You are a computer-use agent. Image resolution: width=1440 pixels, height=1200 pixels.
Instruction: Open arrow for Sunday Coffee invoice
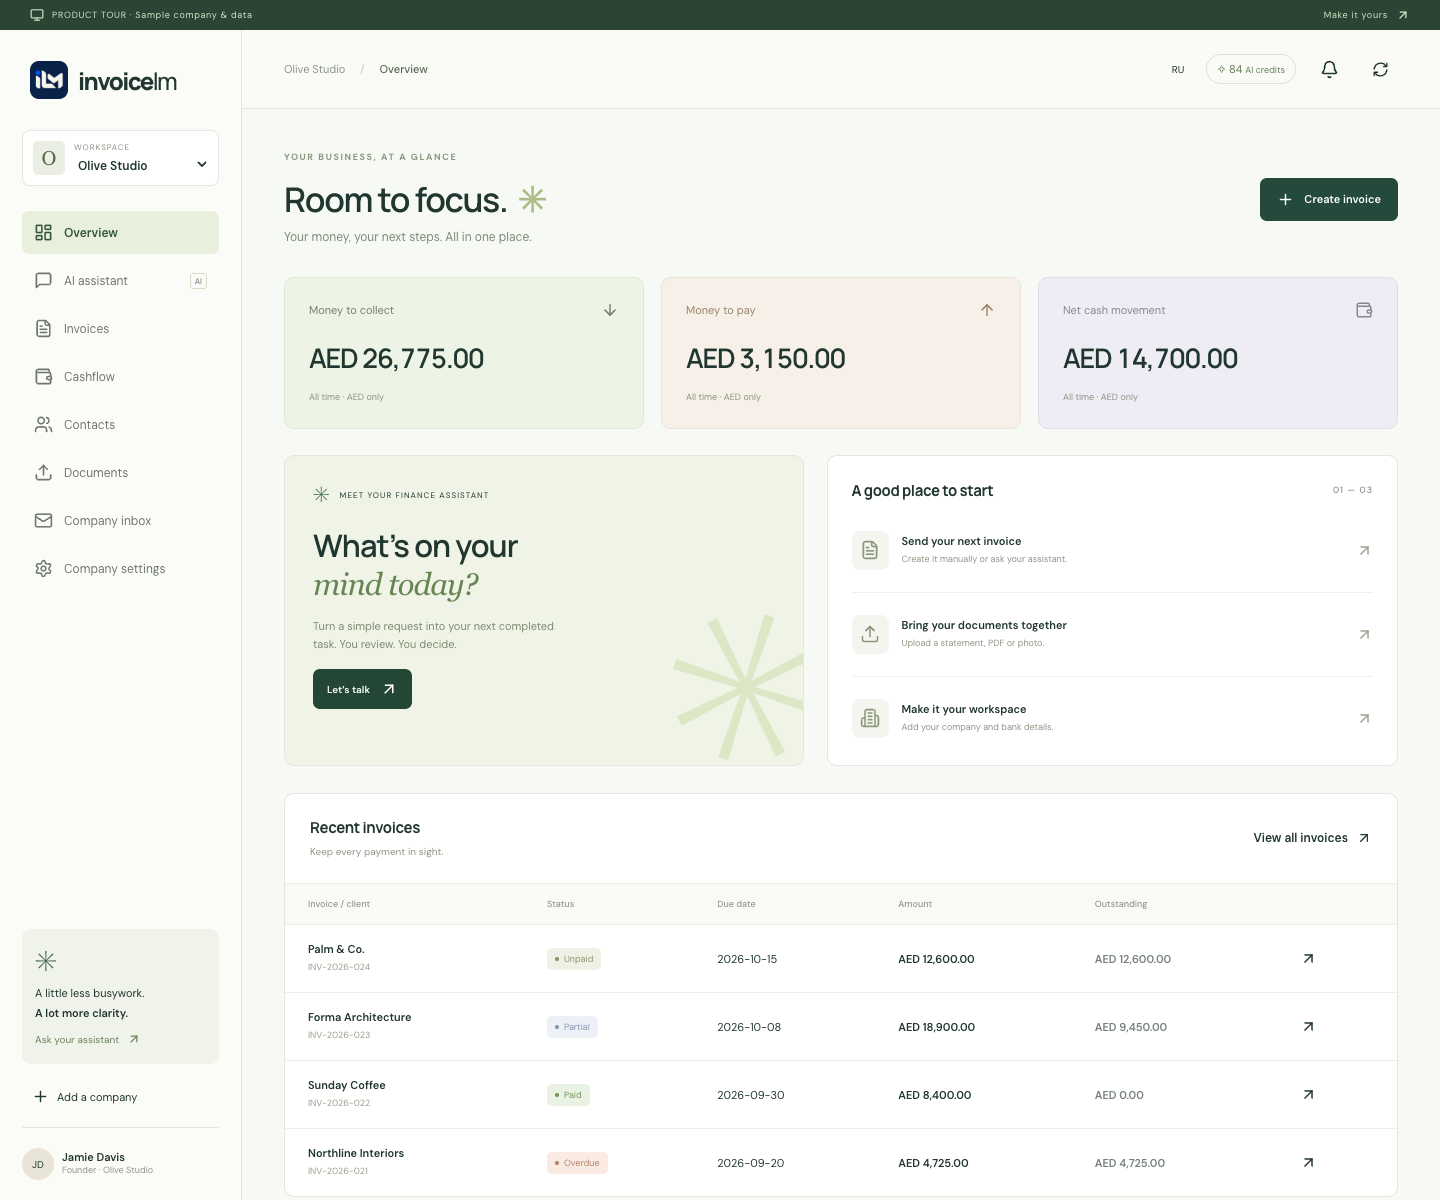coord(1308,1095)
